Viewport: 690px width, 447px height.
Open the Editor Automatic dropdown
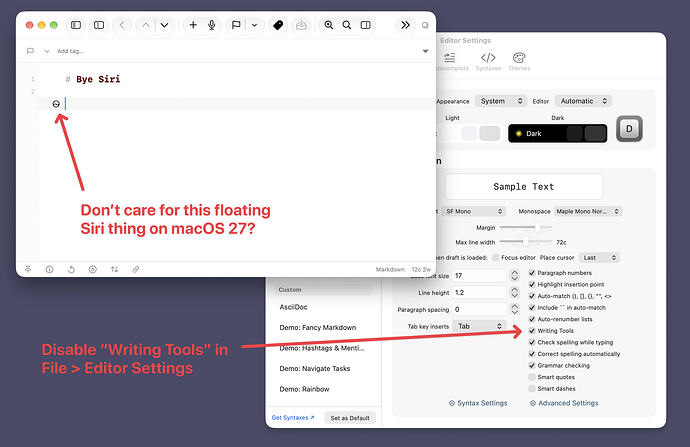583,101
